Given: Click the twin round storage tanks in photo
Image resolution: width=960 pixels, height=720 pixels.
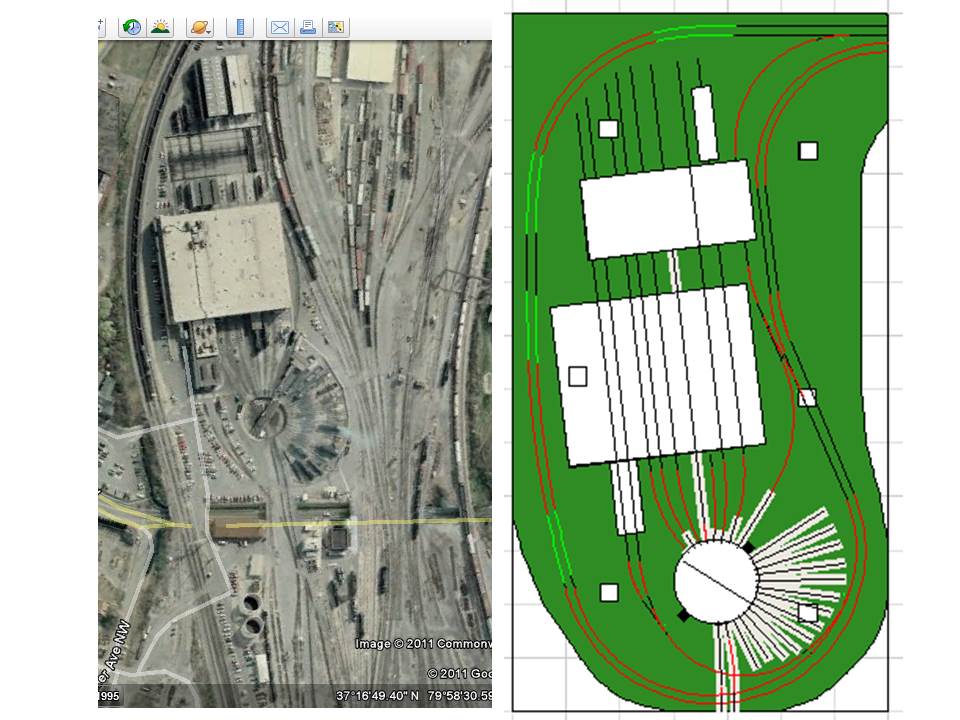Looking at the screenshot, I should (x=250, y=617).
